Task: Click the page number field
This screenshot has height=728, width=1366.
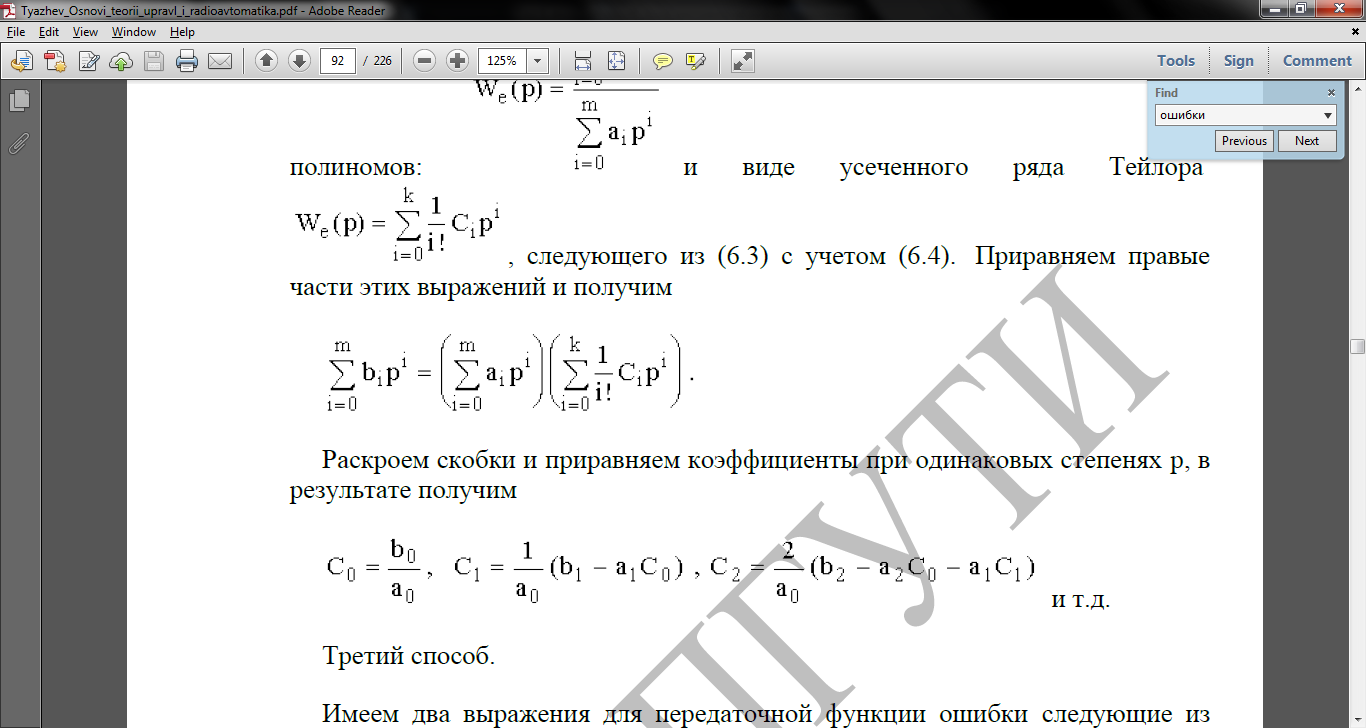Action: [x=339, y=61]
